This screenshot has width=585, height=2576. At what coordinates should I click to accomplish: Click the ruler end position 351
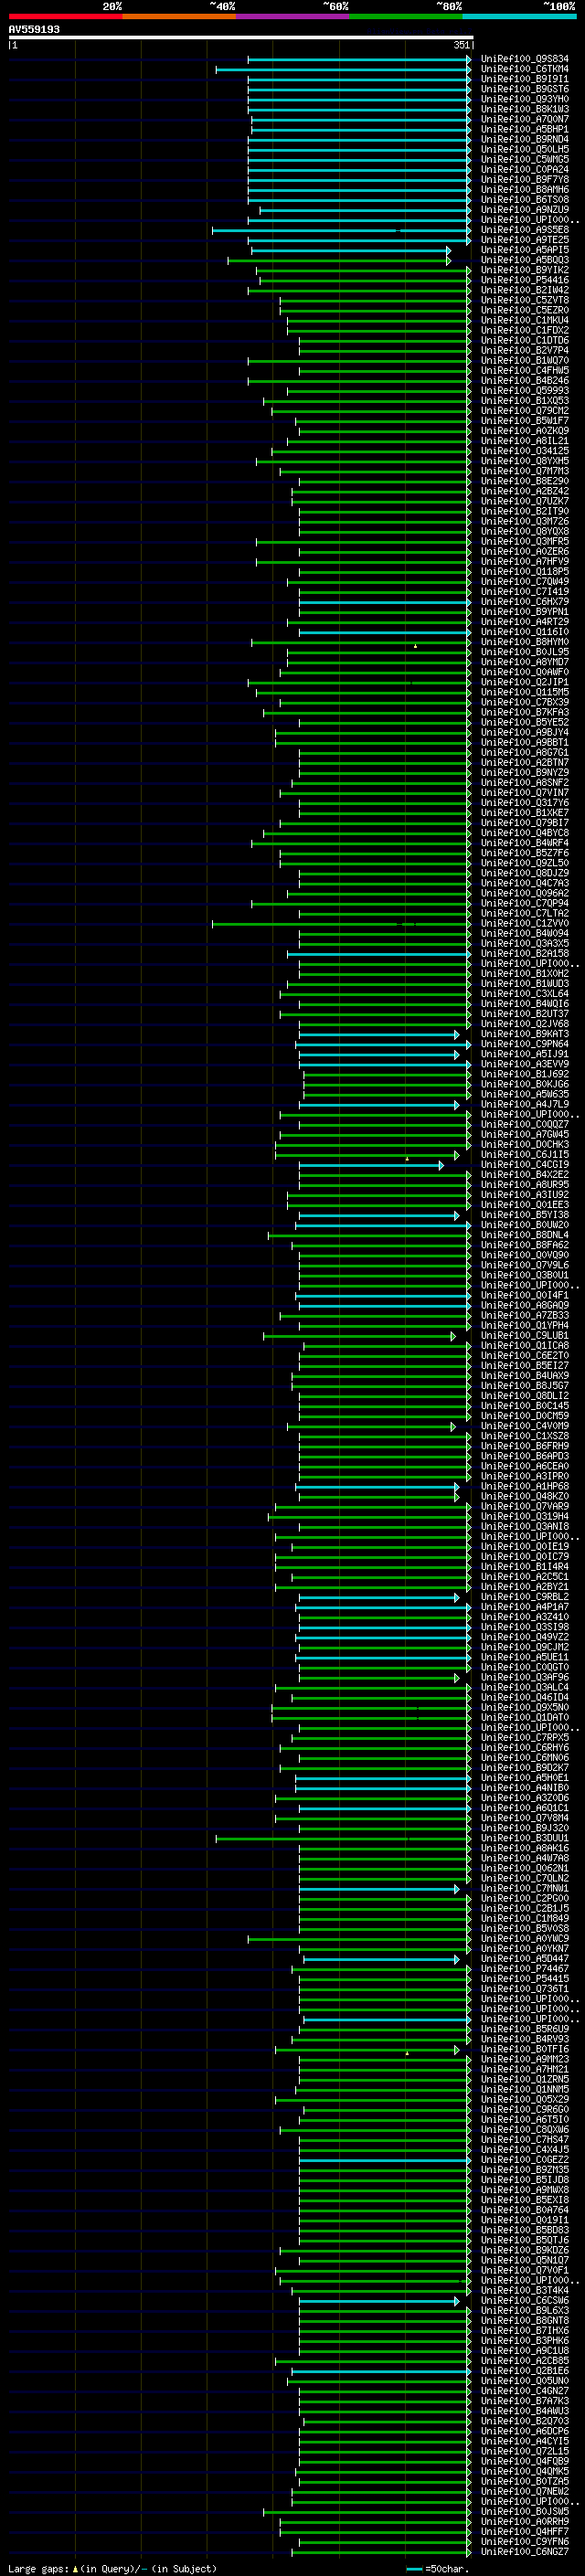point(461,46)
